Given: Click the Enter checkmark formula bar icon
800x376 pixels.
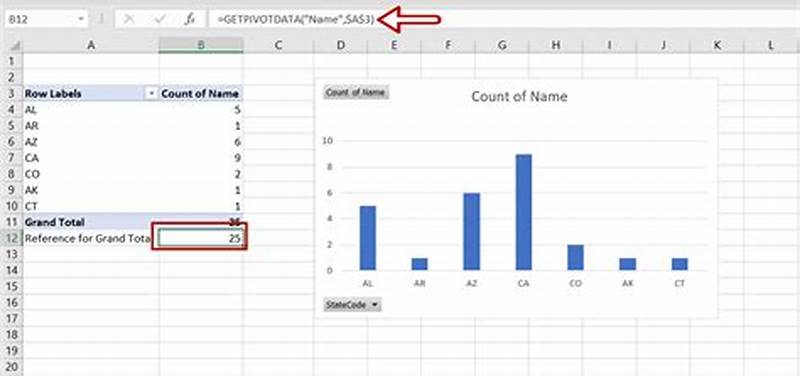Looking at the screenshot, I should (161, 19).
